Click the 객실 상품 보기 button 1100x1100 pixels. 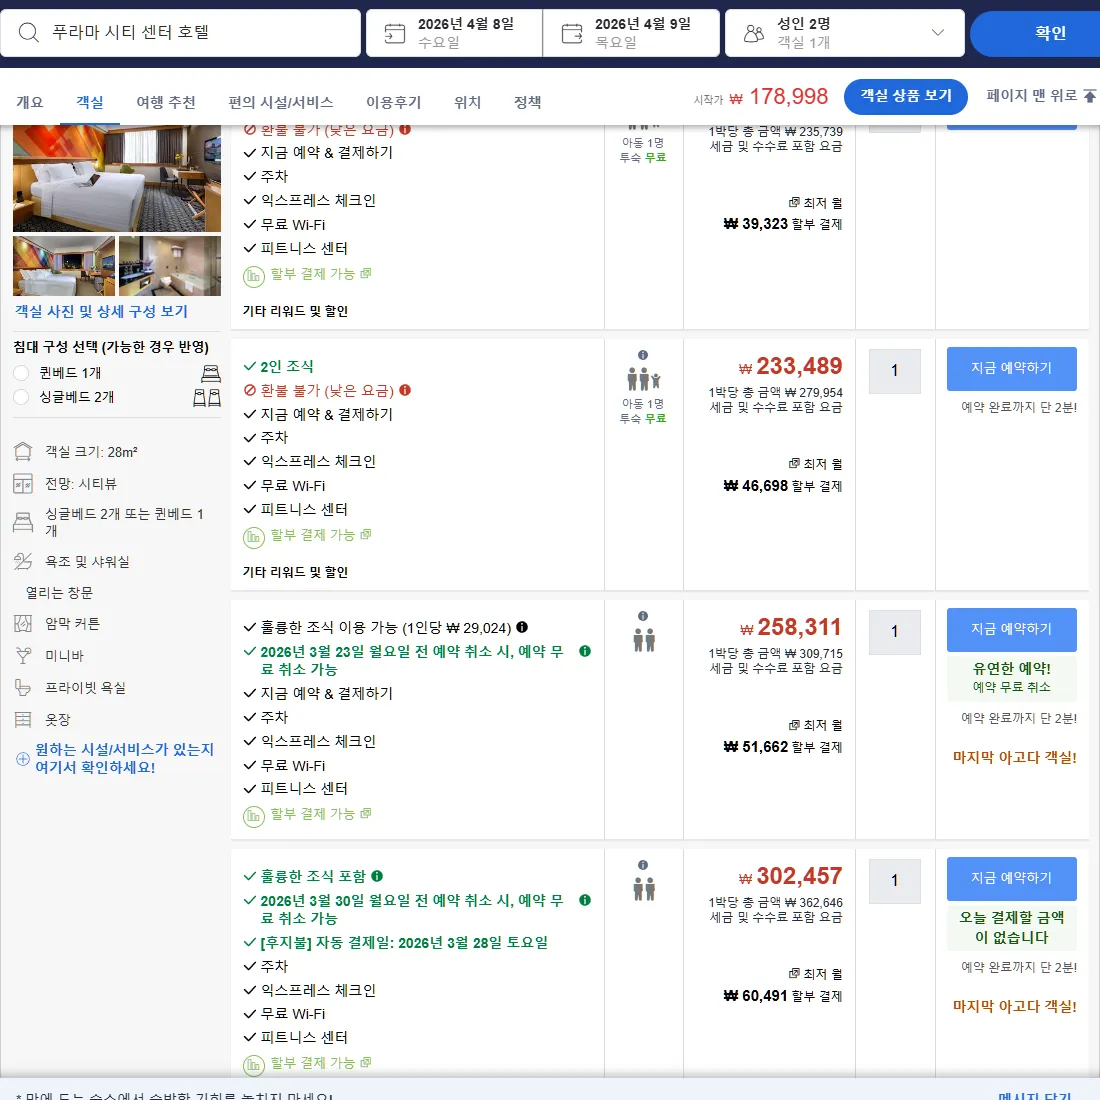(x=906, y=96)
